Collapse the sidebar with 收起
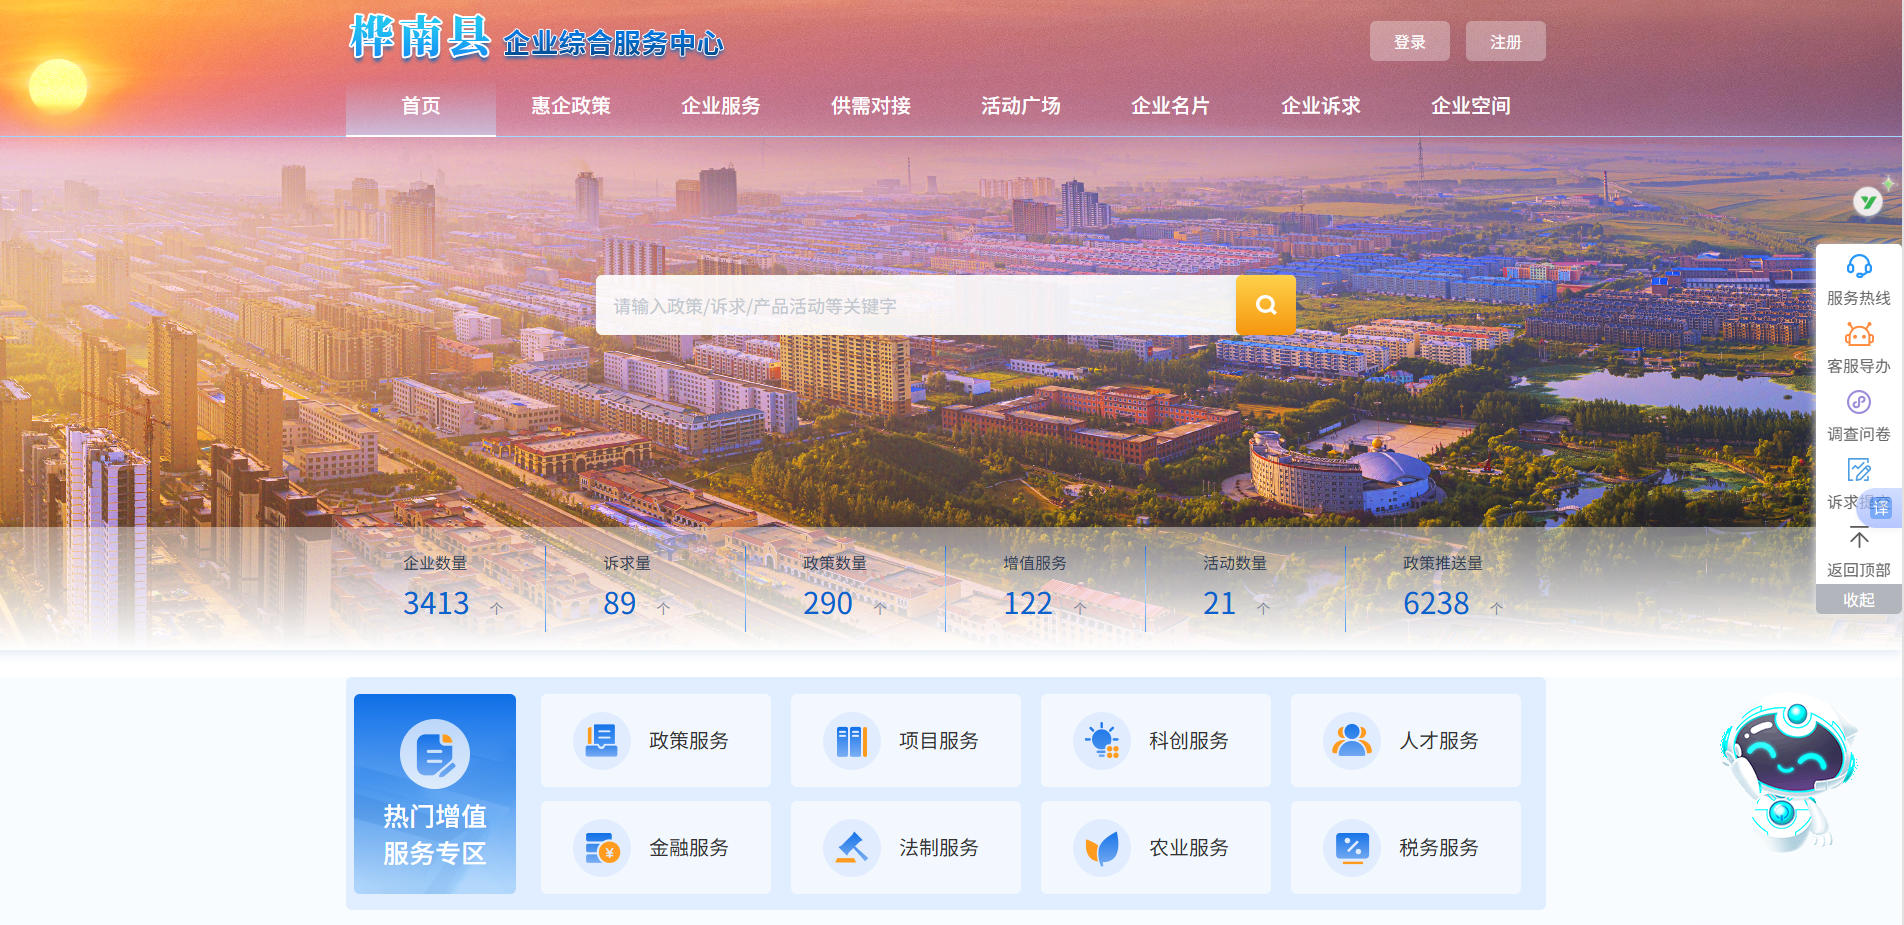The image size is (1904, 925). coord(1859,600)
